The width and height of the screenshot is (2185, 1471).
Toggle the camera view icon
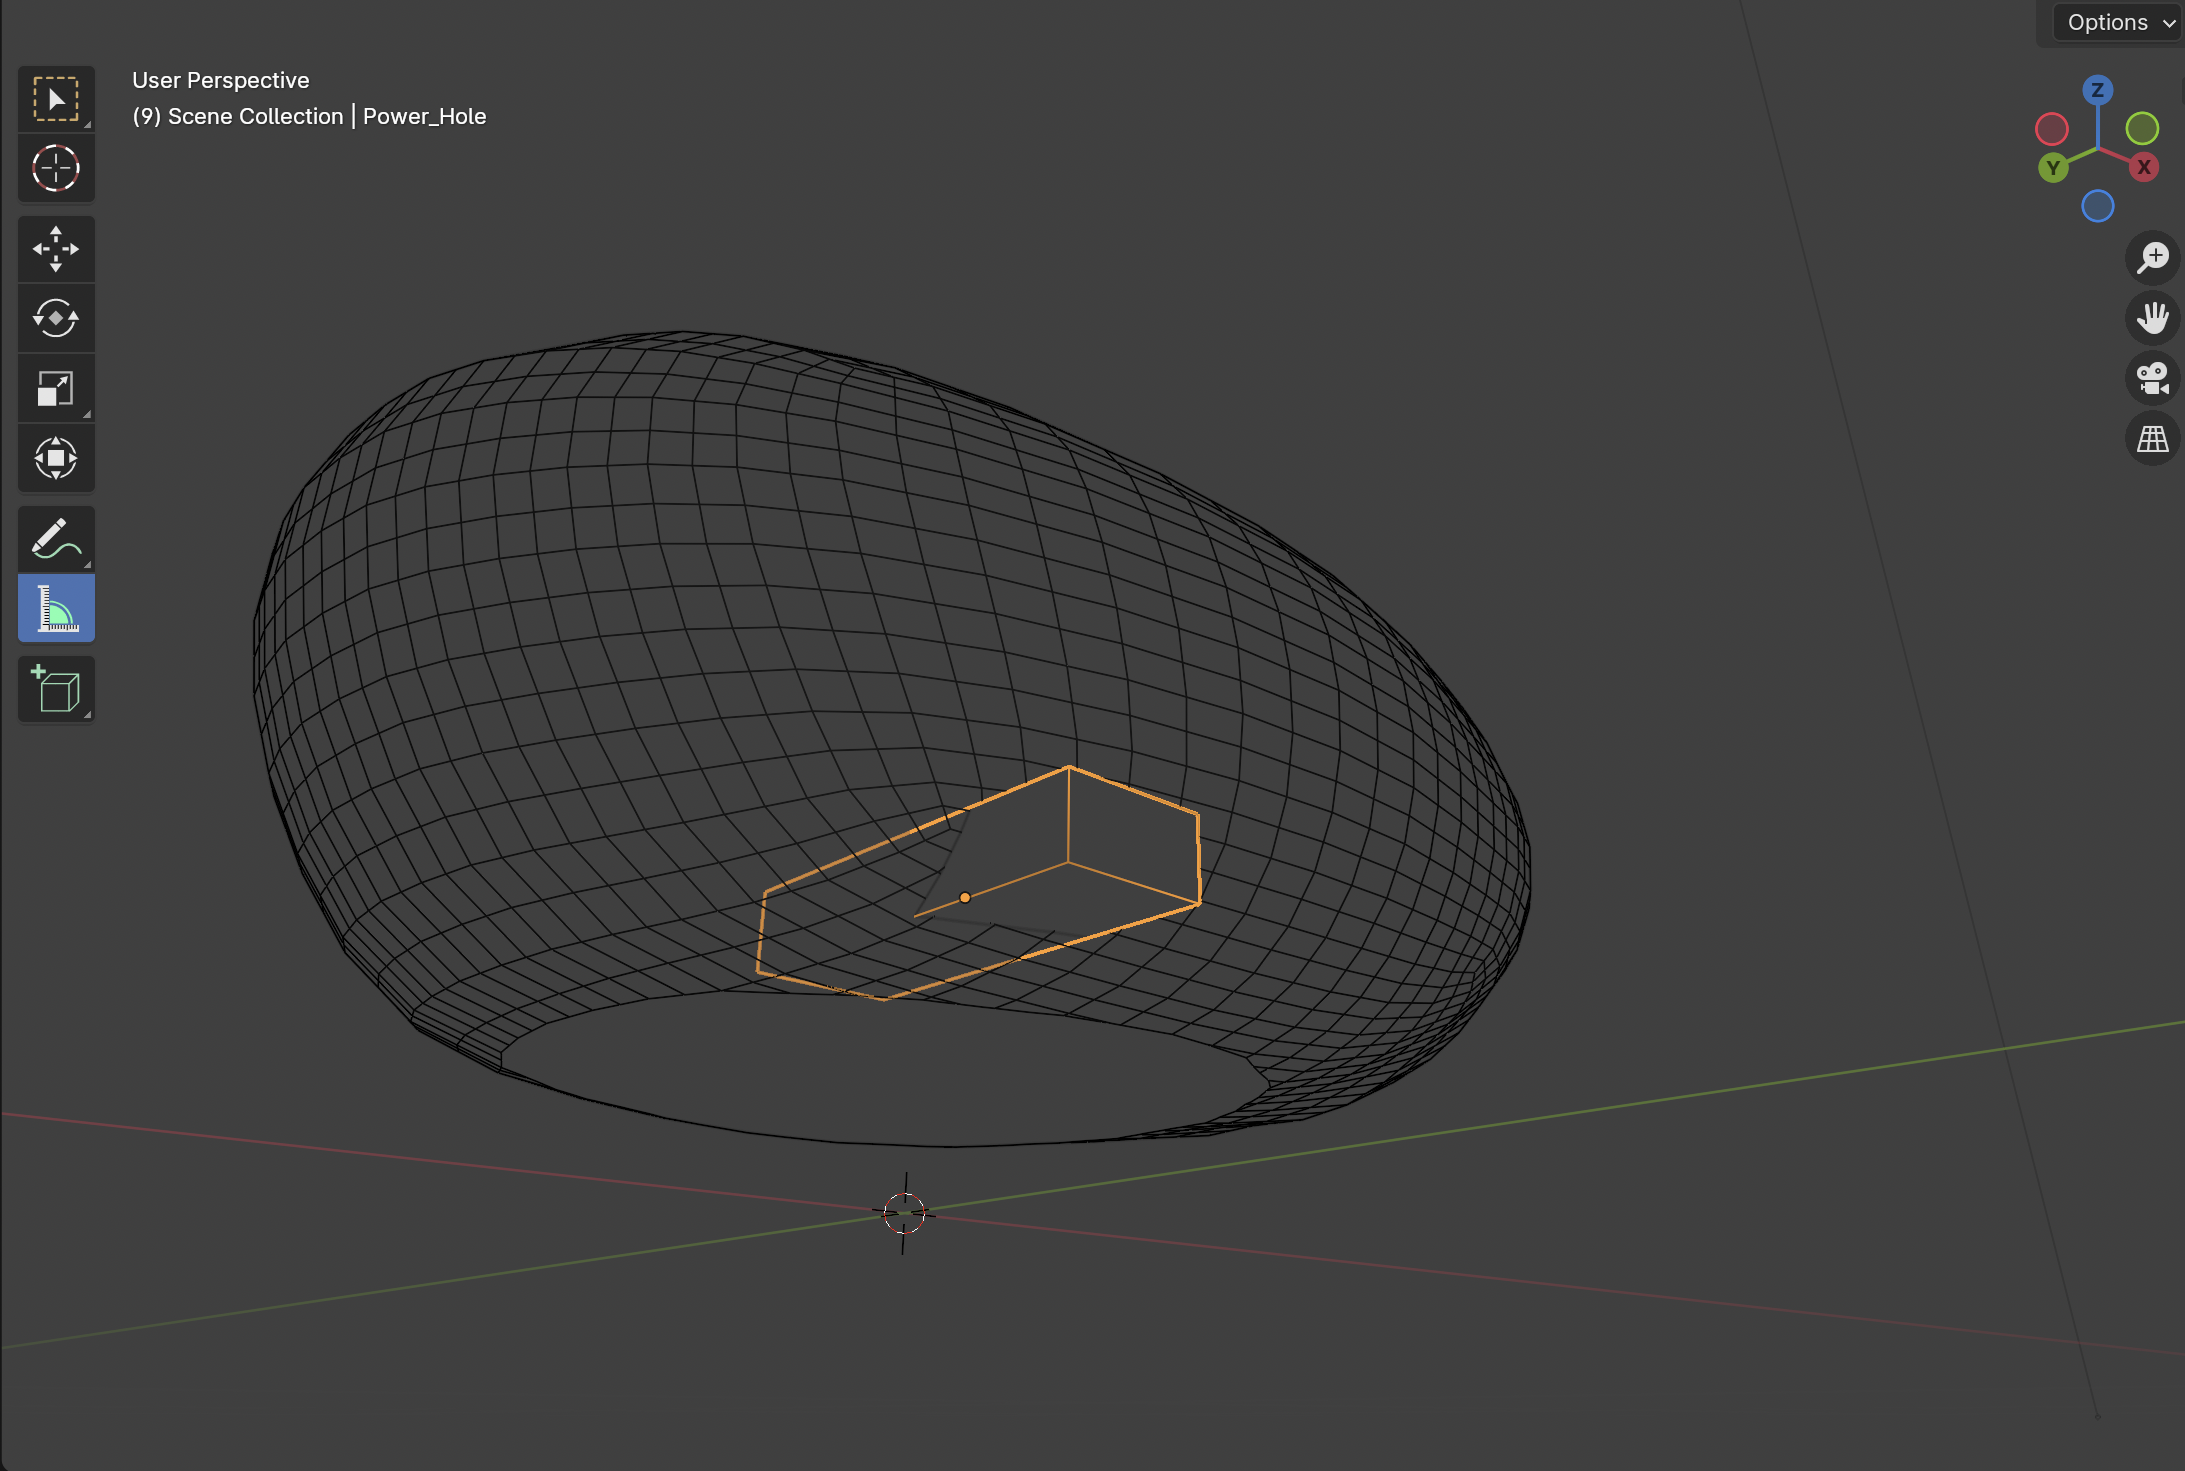point(2152,378)
